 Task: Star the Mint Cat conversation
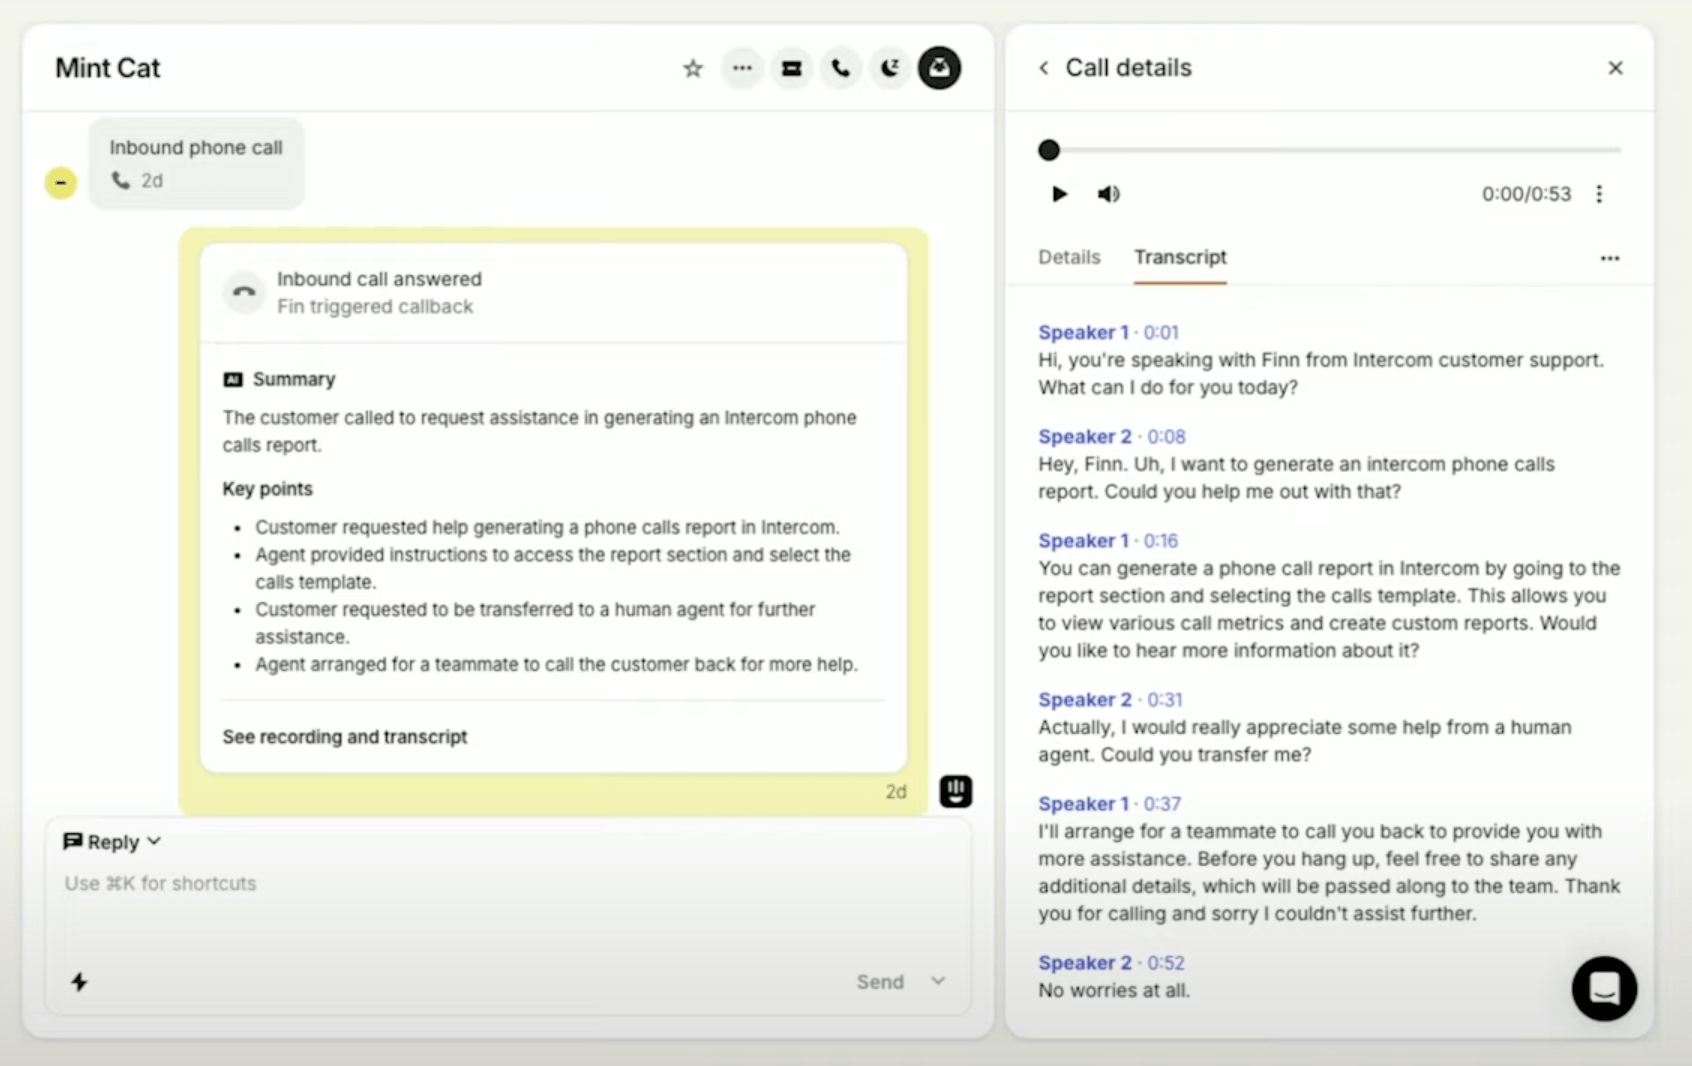click(x=693, y=68)
